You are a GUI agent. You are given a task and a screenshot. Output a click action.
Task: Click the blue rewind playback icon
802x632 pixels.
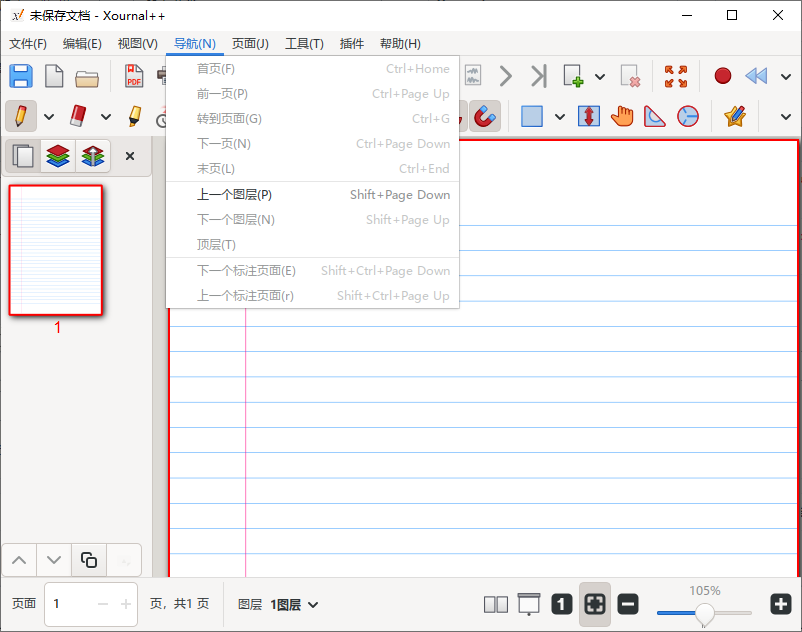pos(756,76)
